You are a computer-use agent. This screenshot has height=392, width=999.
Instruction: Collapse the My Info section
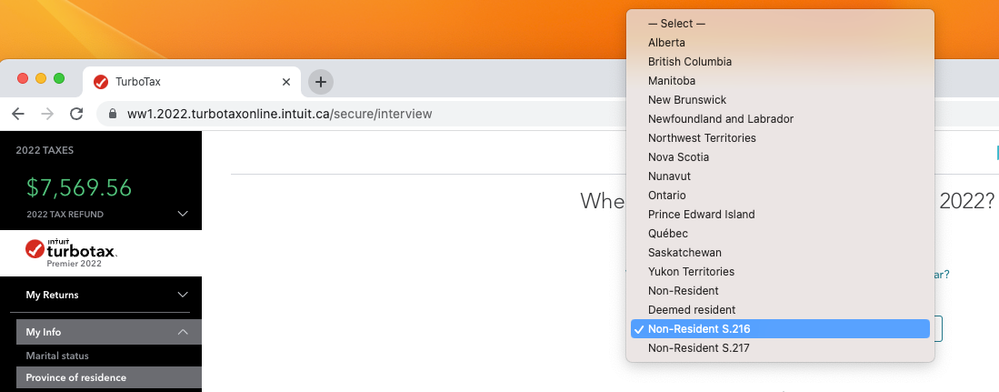coord(109,332)
